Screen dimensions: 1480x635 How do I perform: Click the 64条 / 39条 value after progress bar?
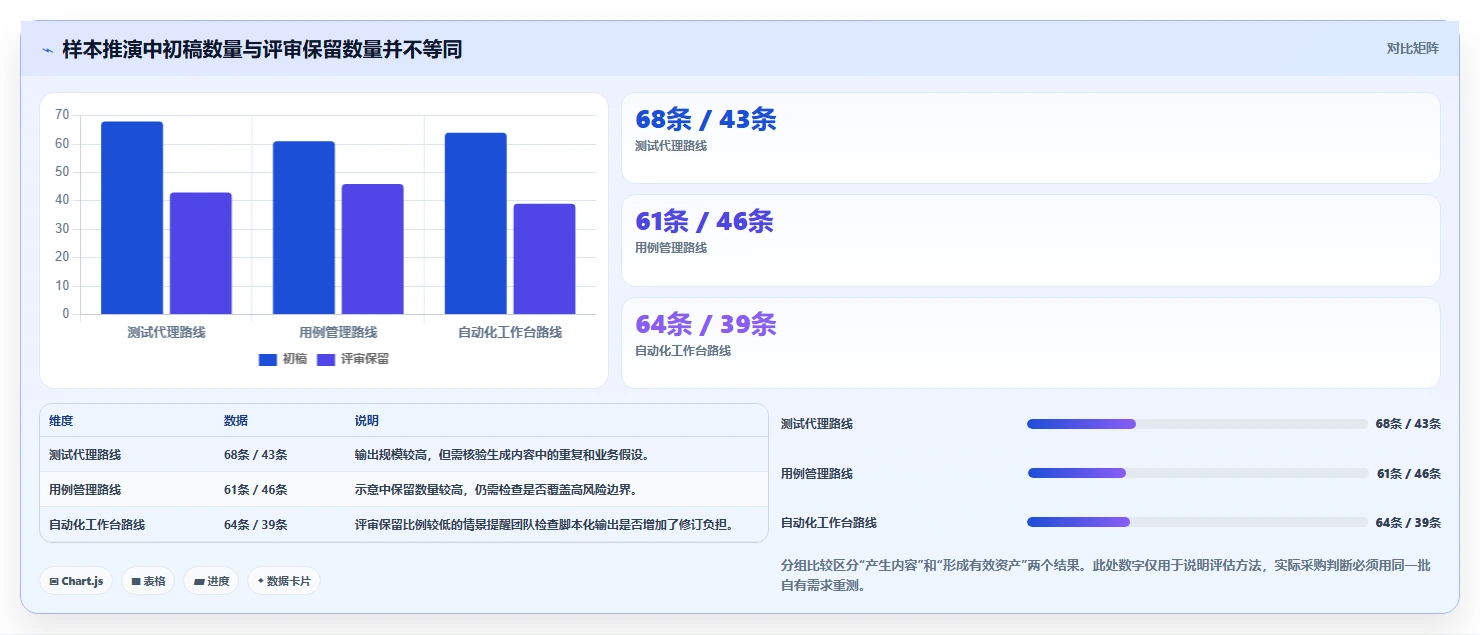click(1408, 522)
